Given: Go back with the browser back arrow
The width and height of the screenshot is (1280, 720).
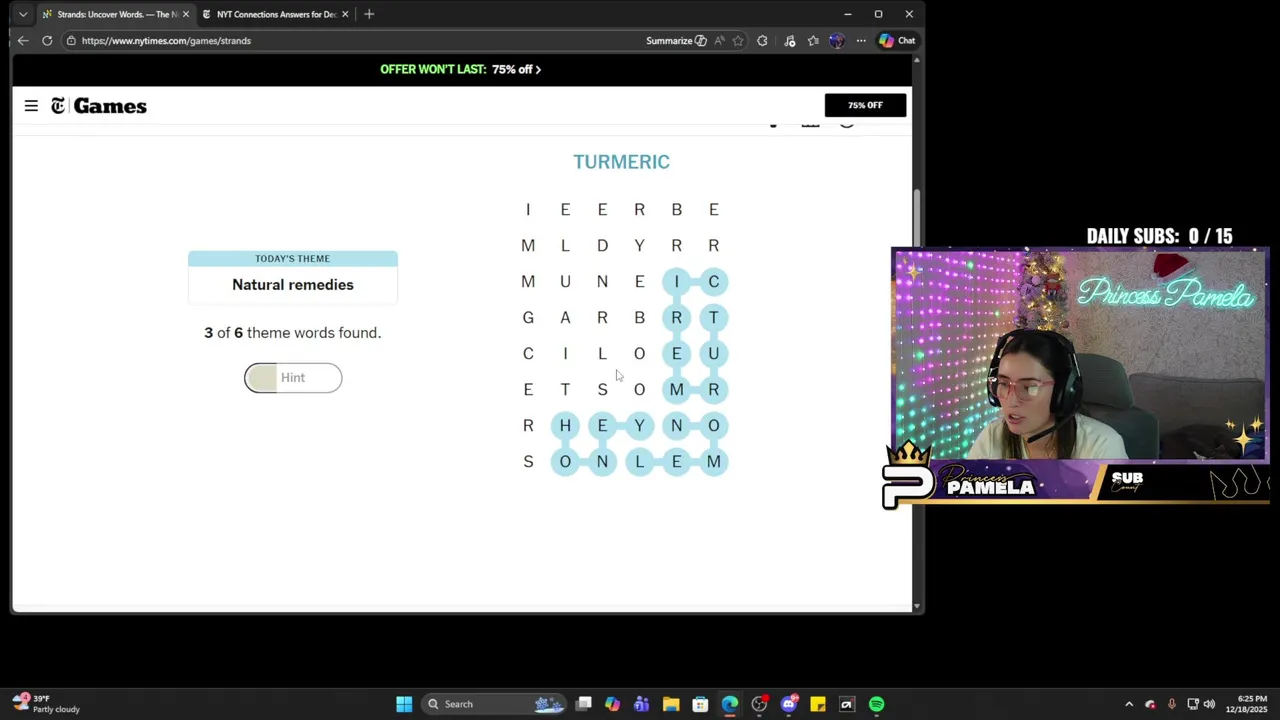Looking at the screenshot, I should pyautogui.click(x=23, y=41).
